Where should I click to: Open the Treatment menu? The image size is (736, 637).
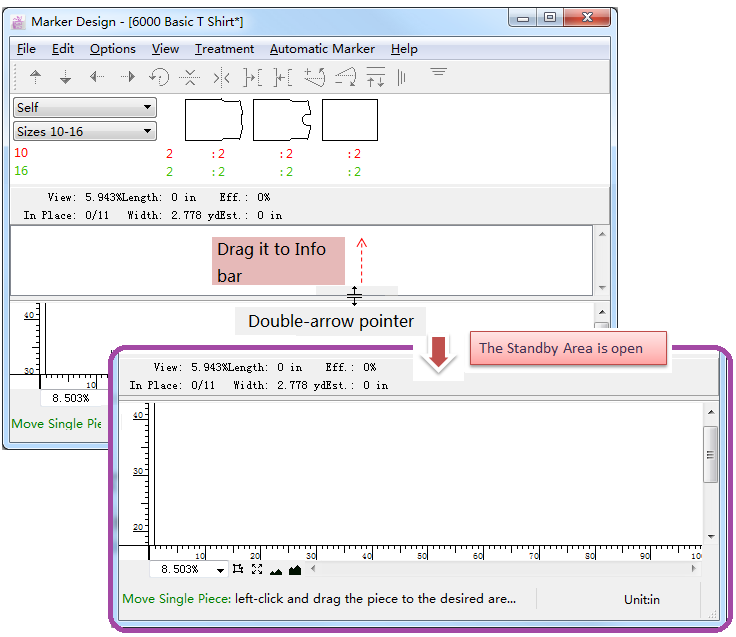[224, 49]
